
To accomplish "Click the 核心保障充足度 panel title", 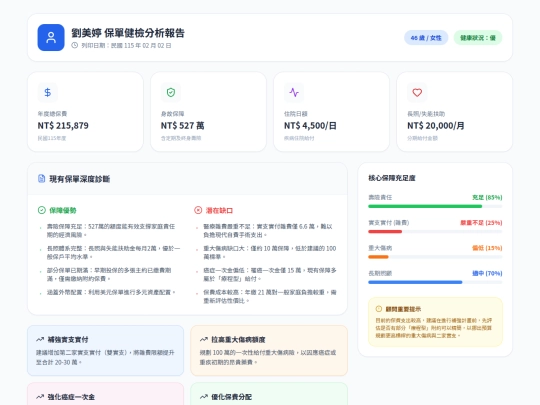I will (392, 178).
